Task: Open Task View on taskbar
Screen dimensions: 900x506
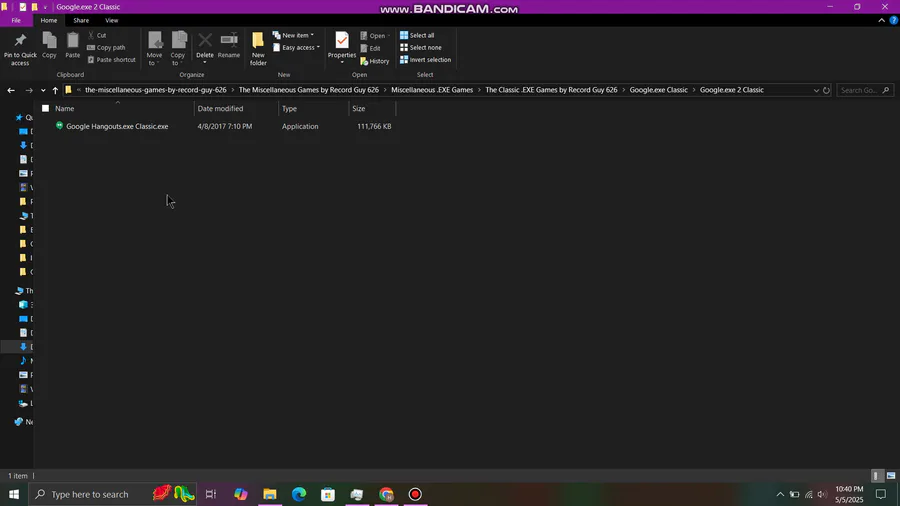Action: tap(211, 494)
